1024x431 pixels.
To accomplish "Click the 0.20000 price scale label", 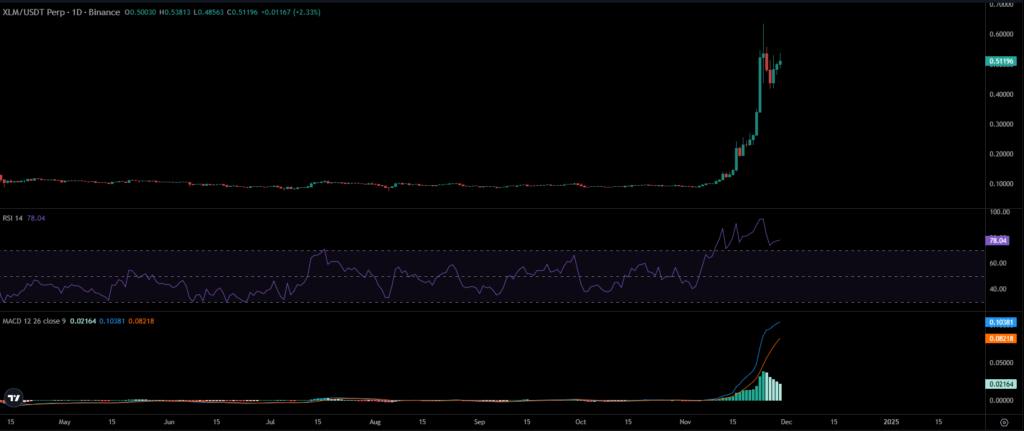I will pos(1001,154).
